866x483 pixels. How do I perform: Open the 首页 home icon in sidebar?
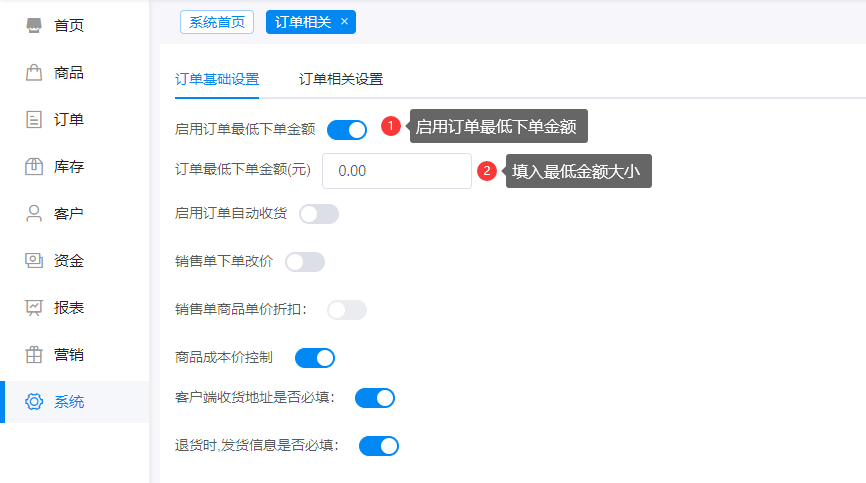pyautogui.click(x=34, y=26)
